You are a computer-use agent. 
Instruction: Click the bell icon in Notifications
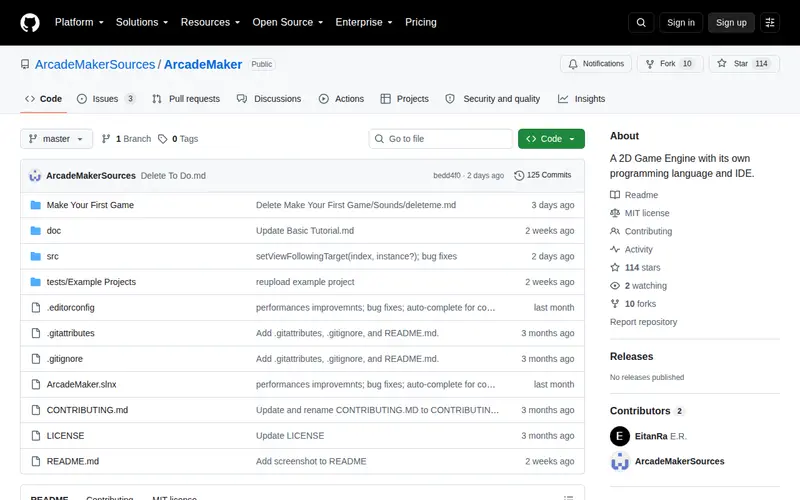[573, 64]
